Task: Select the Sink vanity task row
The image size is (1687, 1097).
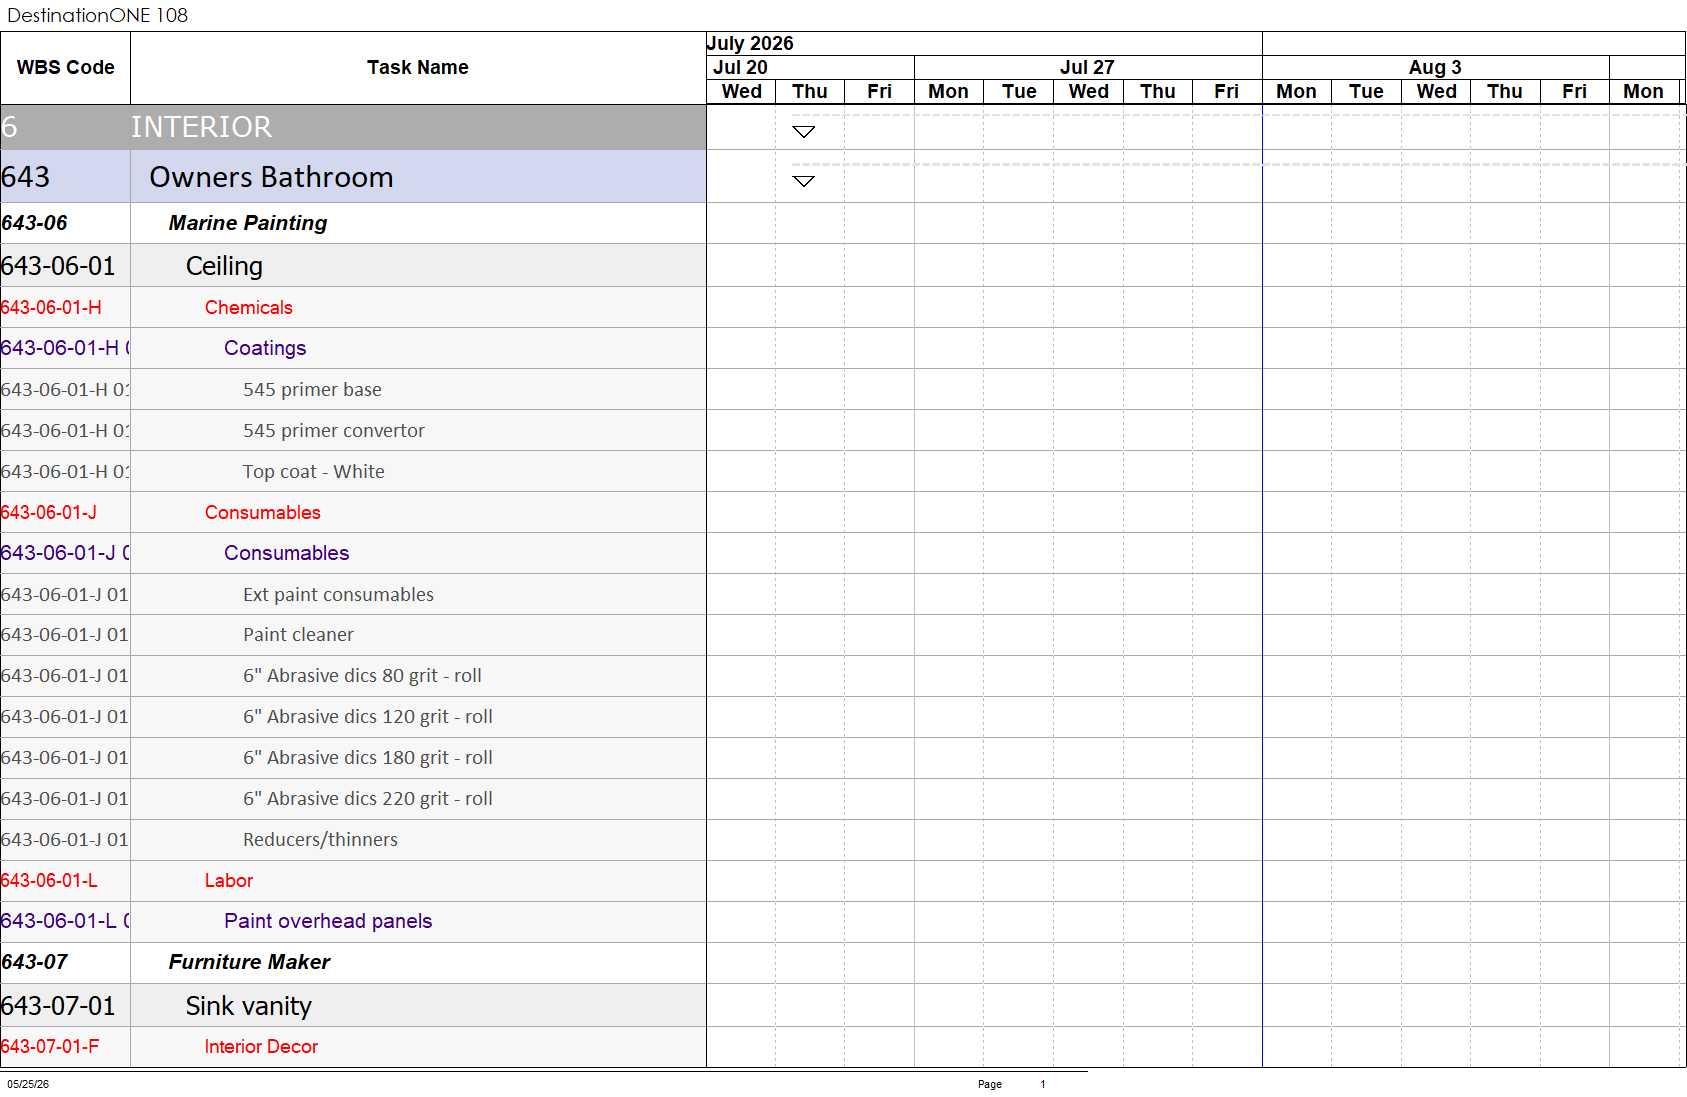Action: click(353, 1006)
